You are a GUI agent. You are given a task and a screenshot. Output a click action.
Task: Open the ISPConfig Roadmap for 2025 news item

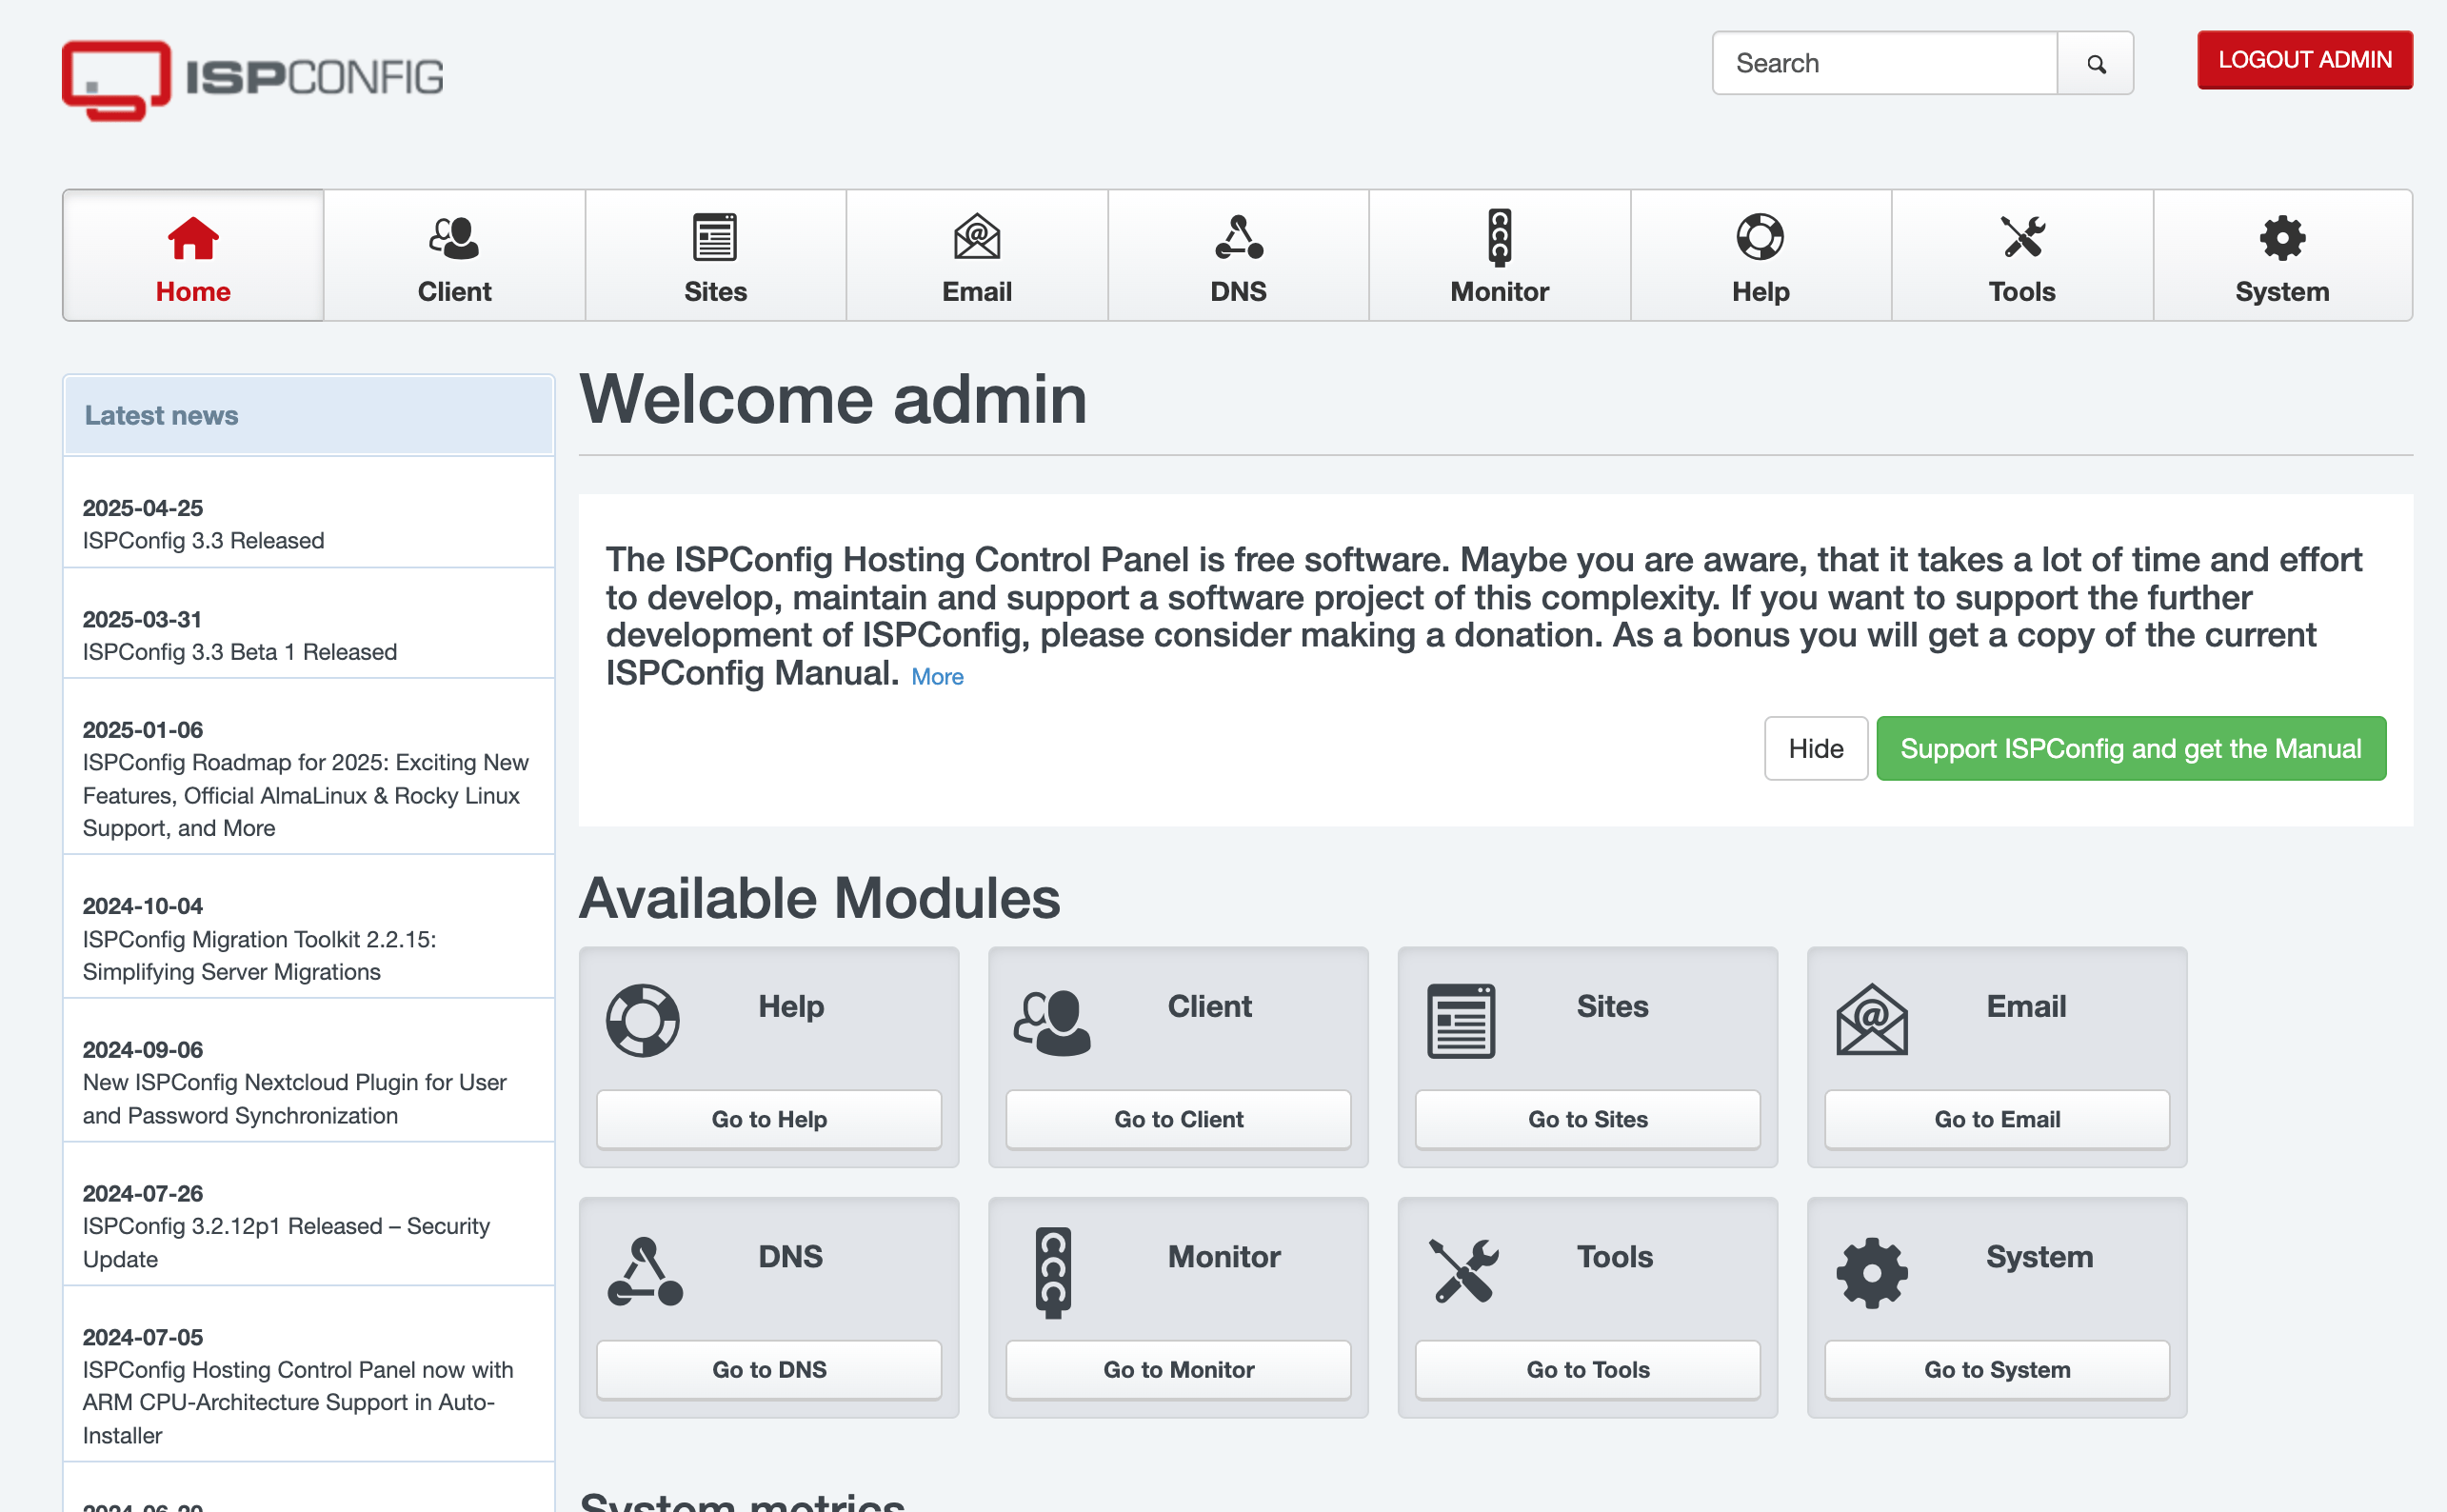(x=305, y=795)
